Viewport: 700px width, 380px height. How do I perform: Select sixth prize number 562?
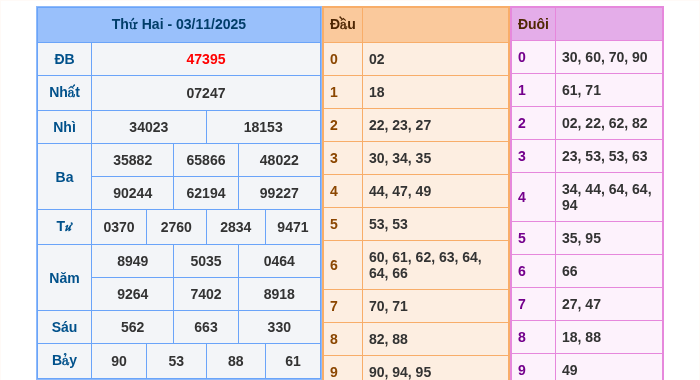coord(133,327)
